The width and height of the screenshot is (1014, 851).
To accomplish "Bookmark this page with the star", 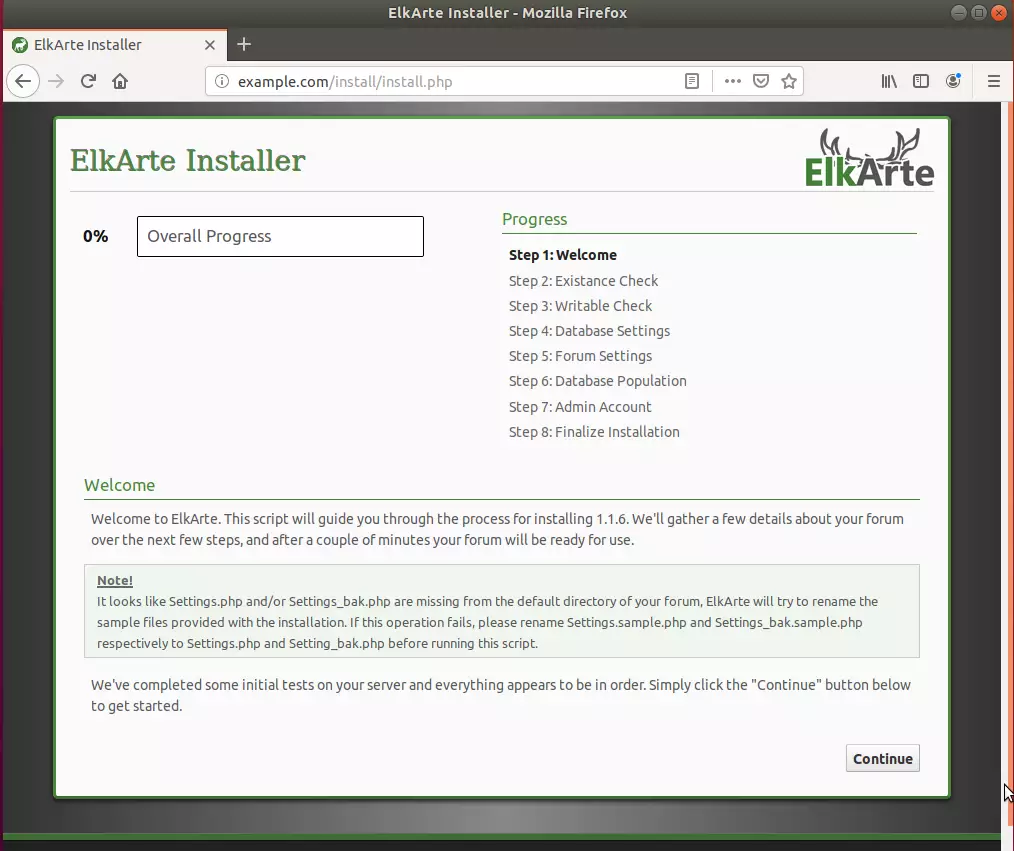I will click(x=789, y=81).
